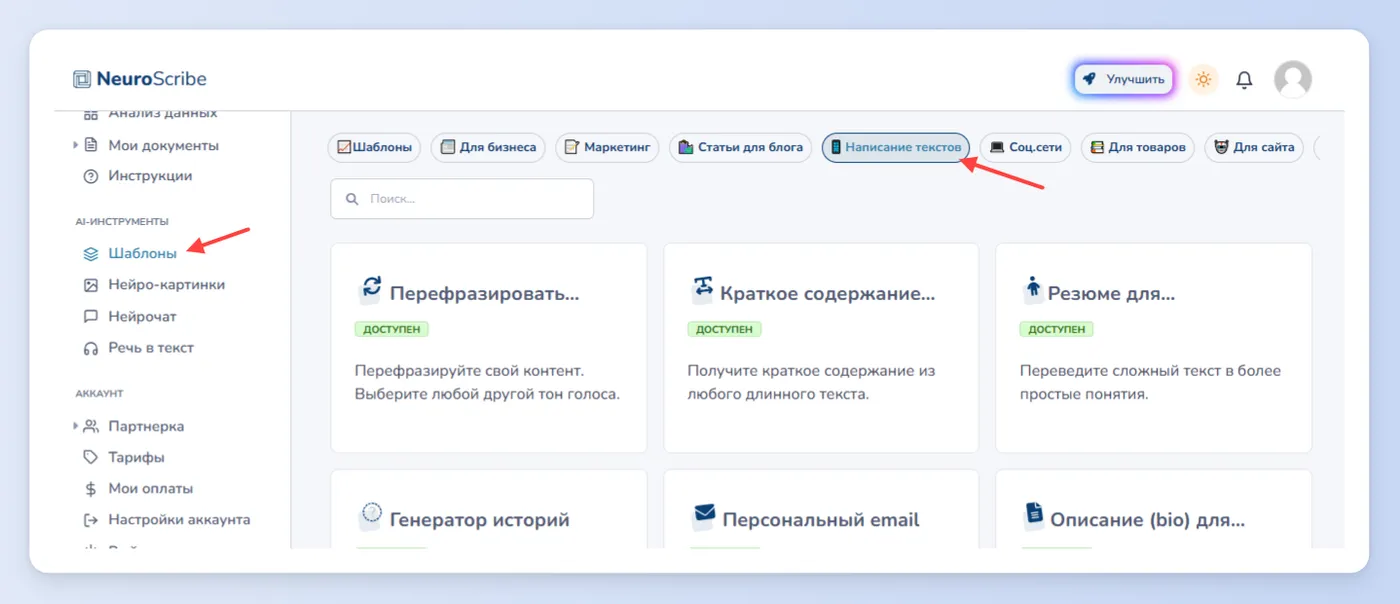Go to Тарифы page in sidebar
This screenshot has width=1400, height=604.
137,457
